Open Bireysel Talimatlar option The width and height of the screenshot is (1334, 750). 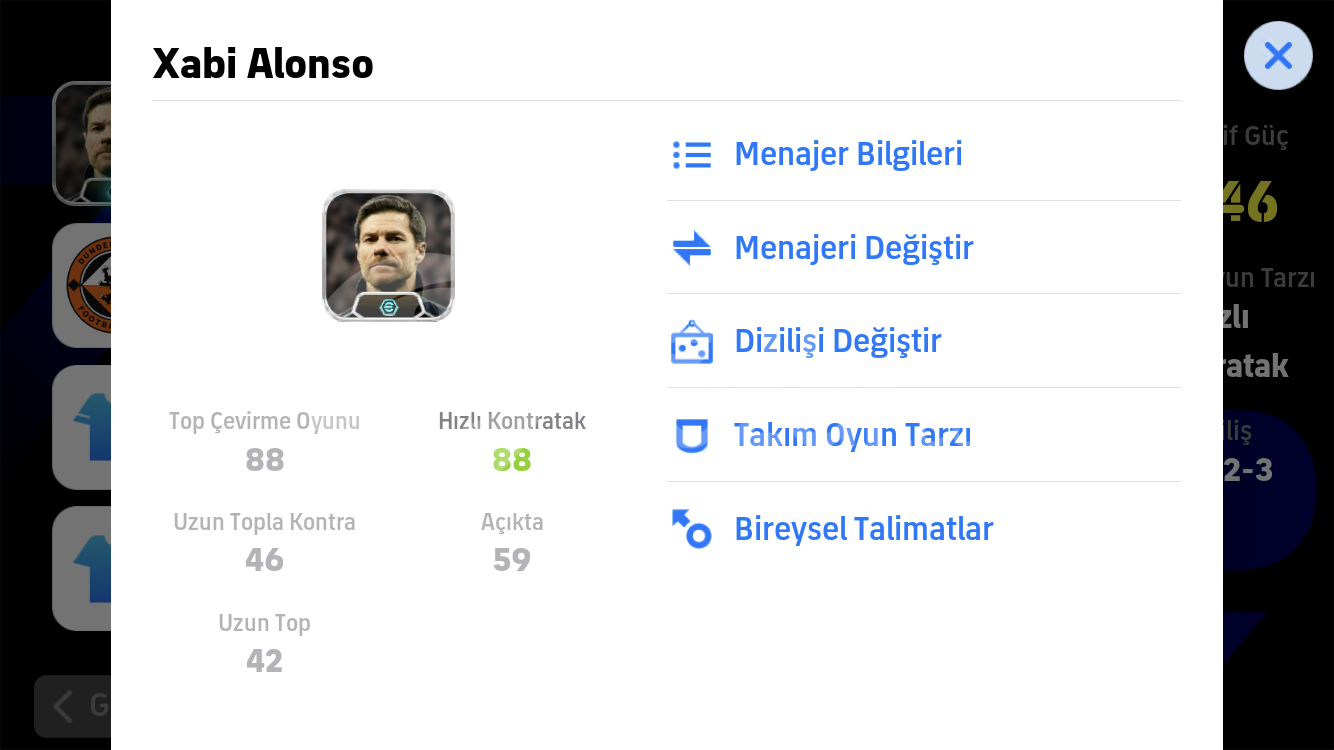coord(924,528)
